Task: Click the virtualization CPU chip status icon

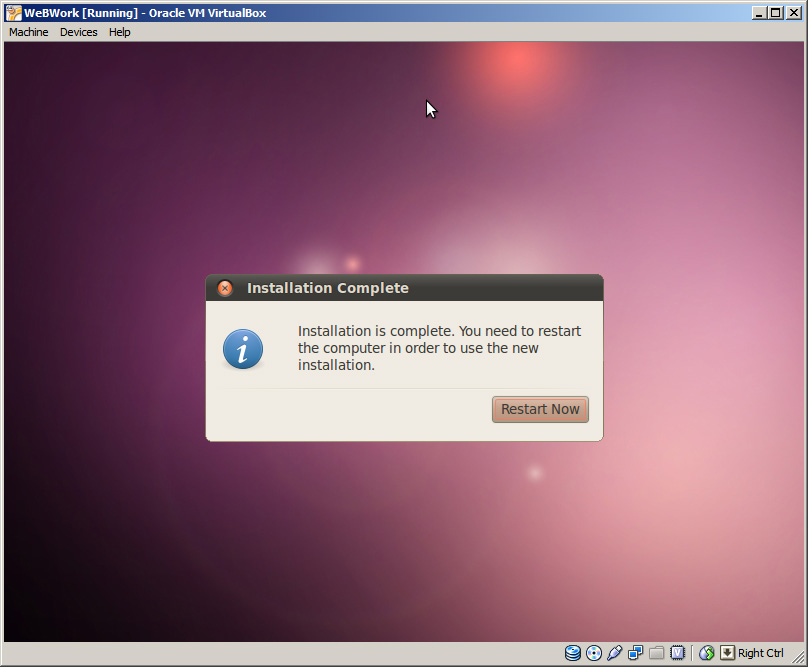Action: coord(677,653)
